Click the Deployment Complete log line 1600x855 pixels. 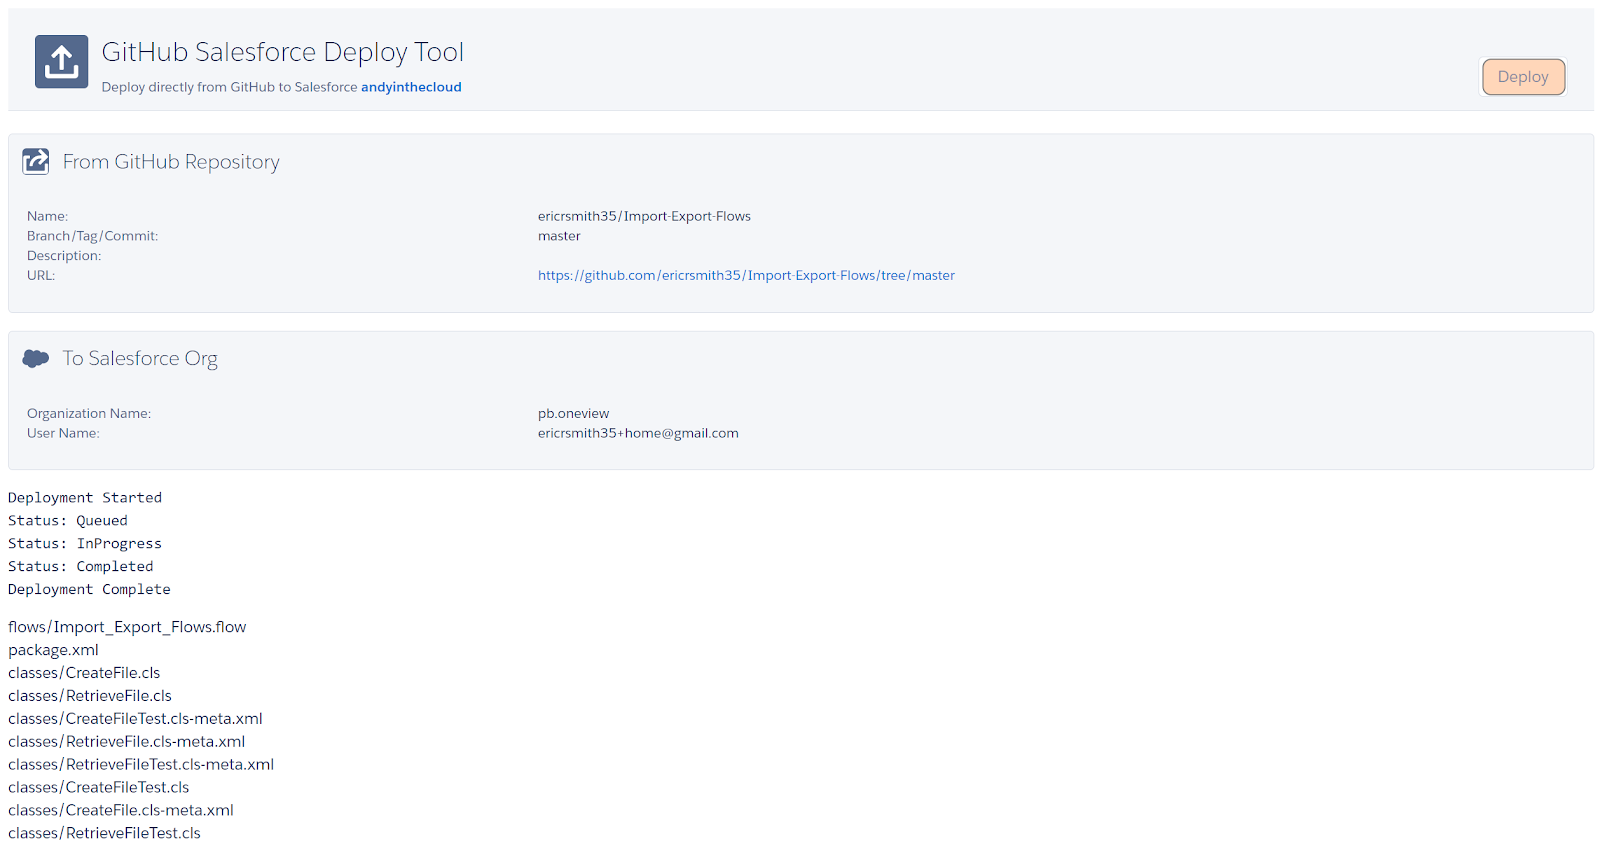(x=89, y=590)
